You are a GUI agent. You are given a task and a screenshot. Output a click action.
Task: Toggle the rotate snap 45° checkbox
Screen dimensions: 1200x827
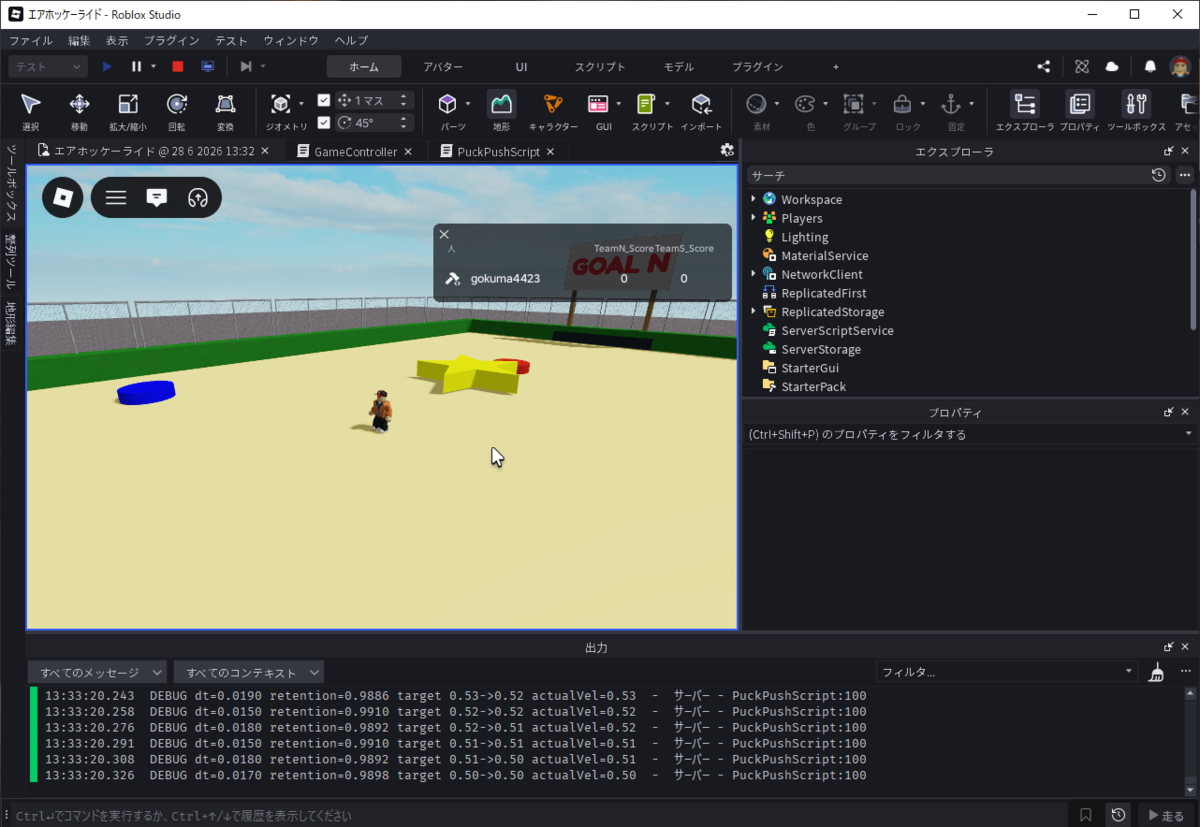tap(323, 122)
